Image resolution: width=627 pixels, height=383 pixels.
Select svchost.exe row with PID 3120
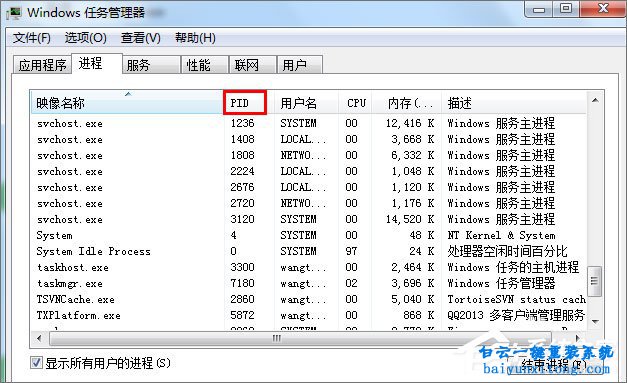(x=308, y=219)
